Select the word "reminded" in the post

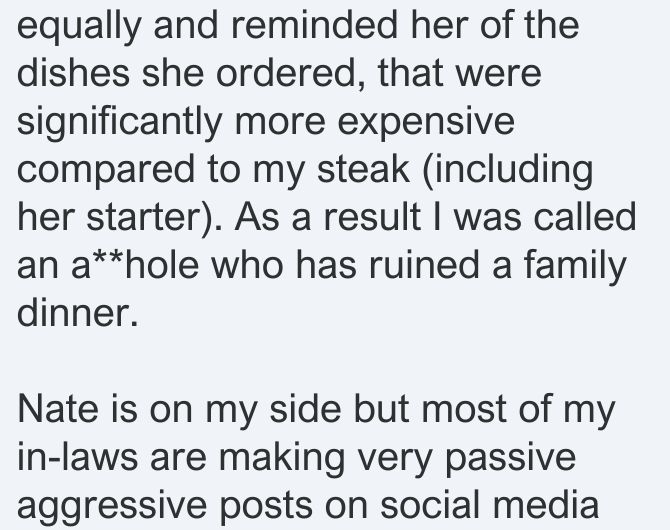314,25
